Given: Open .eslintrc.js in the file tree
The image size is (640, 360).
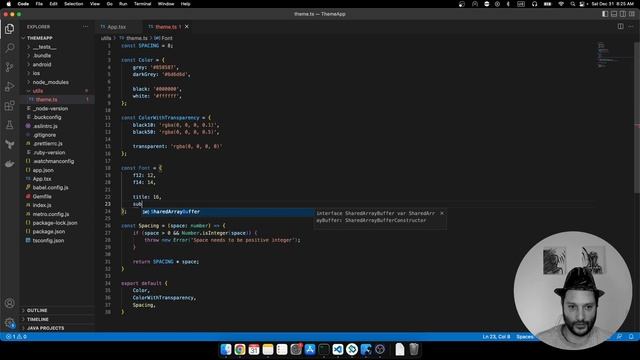Looking at the screenshot, I should tap(45, 126).
